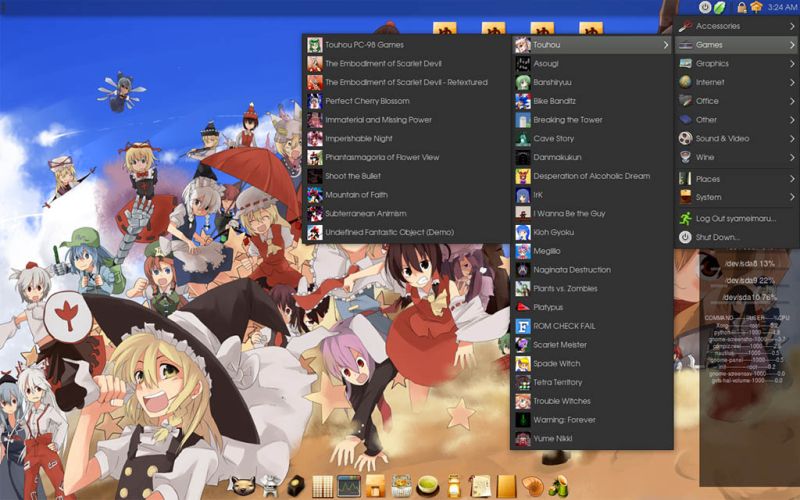Click the lantern icon in the dock
800x500 pixels.
(454, 486)
